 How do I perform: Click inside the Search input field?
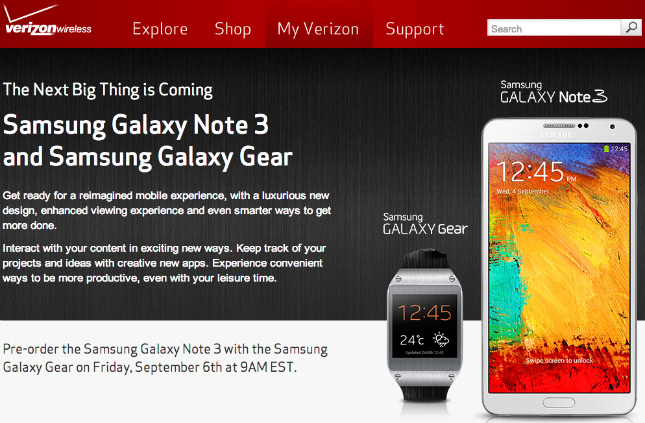pos(554,28)
